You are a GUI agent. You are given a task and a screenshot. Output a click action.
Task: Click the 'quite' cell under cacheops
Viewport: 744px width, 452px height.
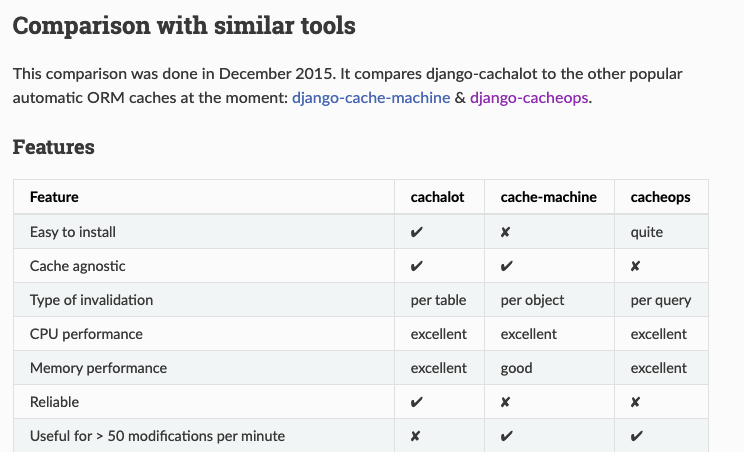(x=647, y=232)
